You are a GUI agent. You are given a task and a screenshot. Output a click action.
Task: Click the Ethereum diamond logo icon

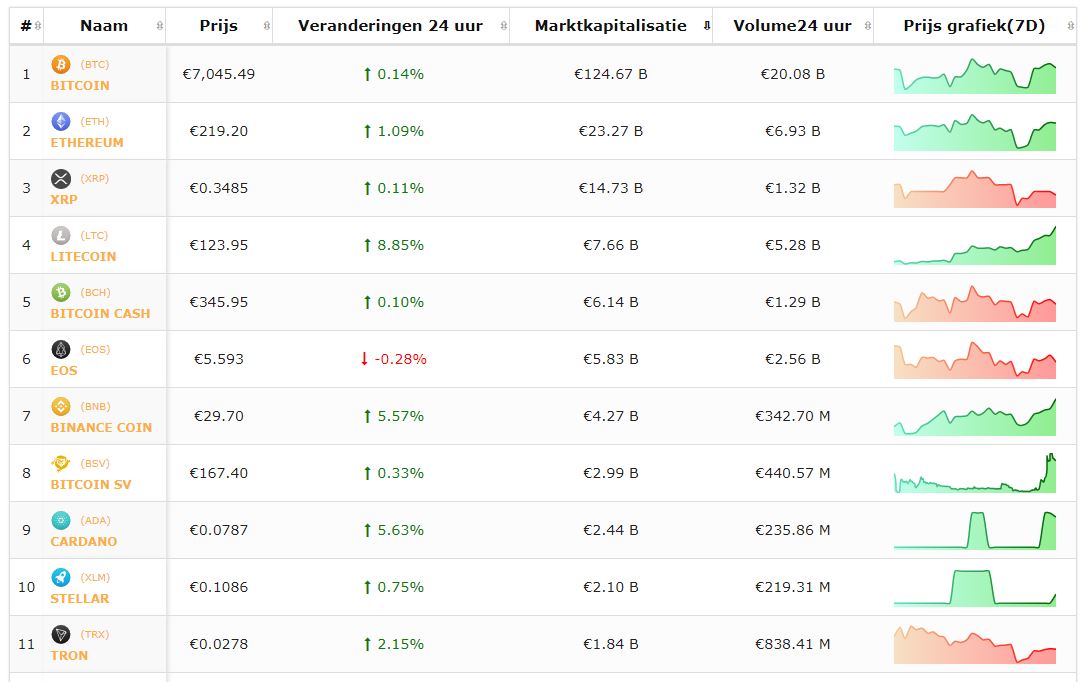pyautogui.click(x=61, y=122)
